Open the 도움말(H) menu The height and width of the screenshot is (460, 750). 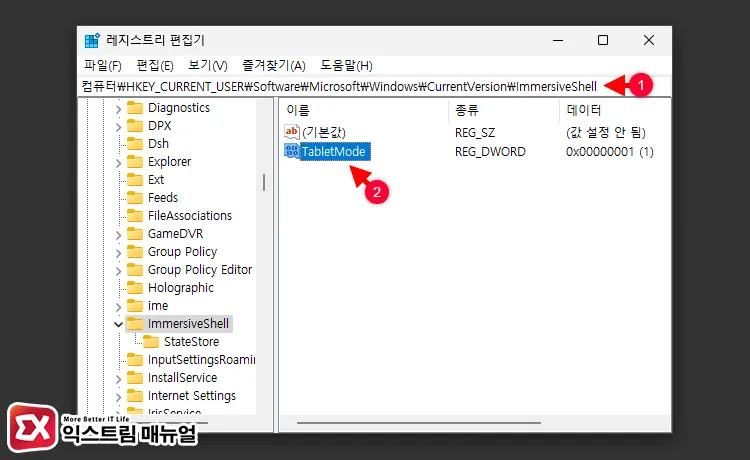346,66
